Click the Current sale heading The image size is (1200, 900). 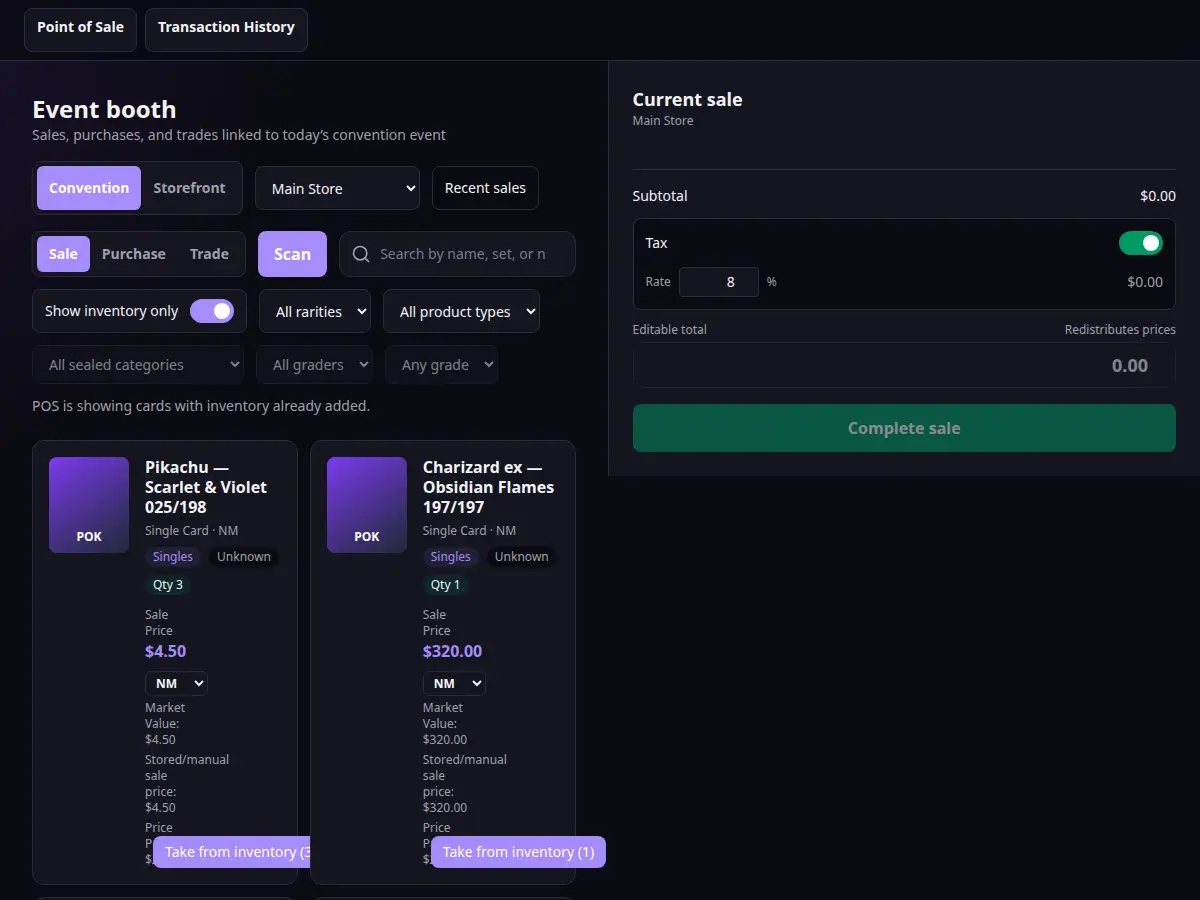click(x=688, y=99)
